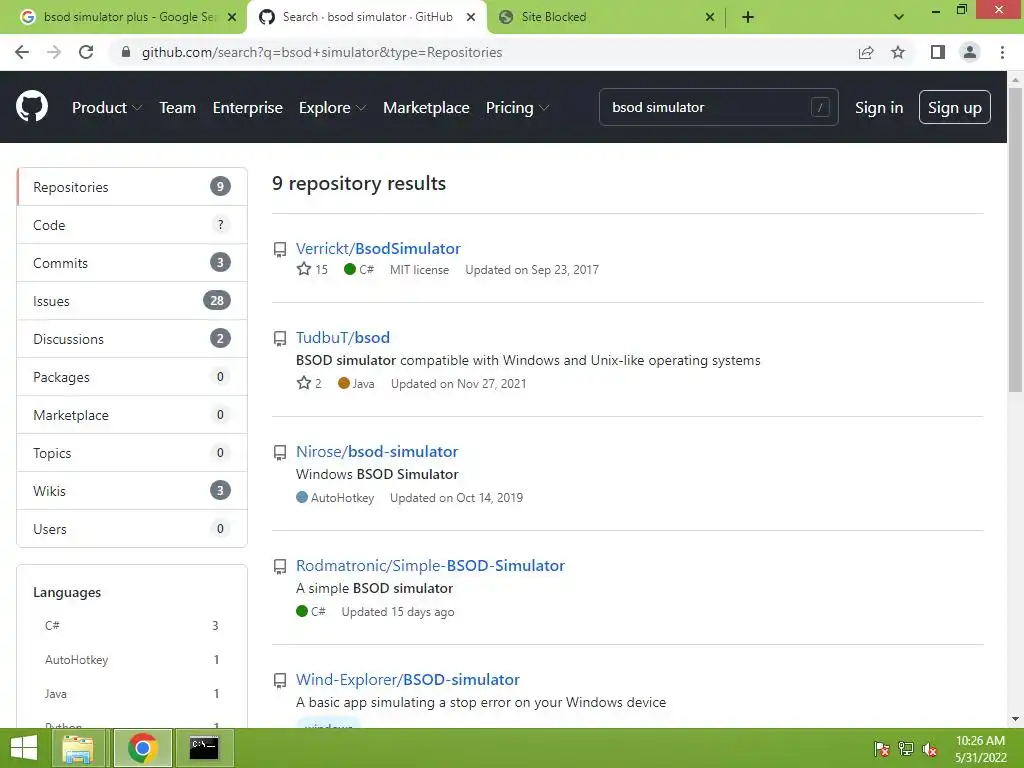Open the tab search chevron

(899, 17)
